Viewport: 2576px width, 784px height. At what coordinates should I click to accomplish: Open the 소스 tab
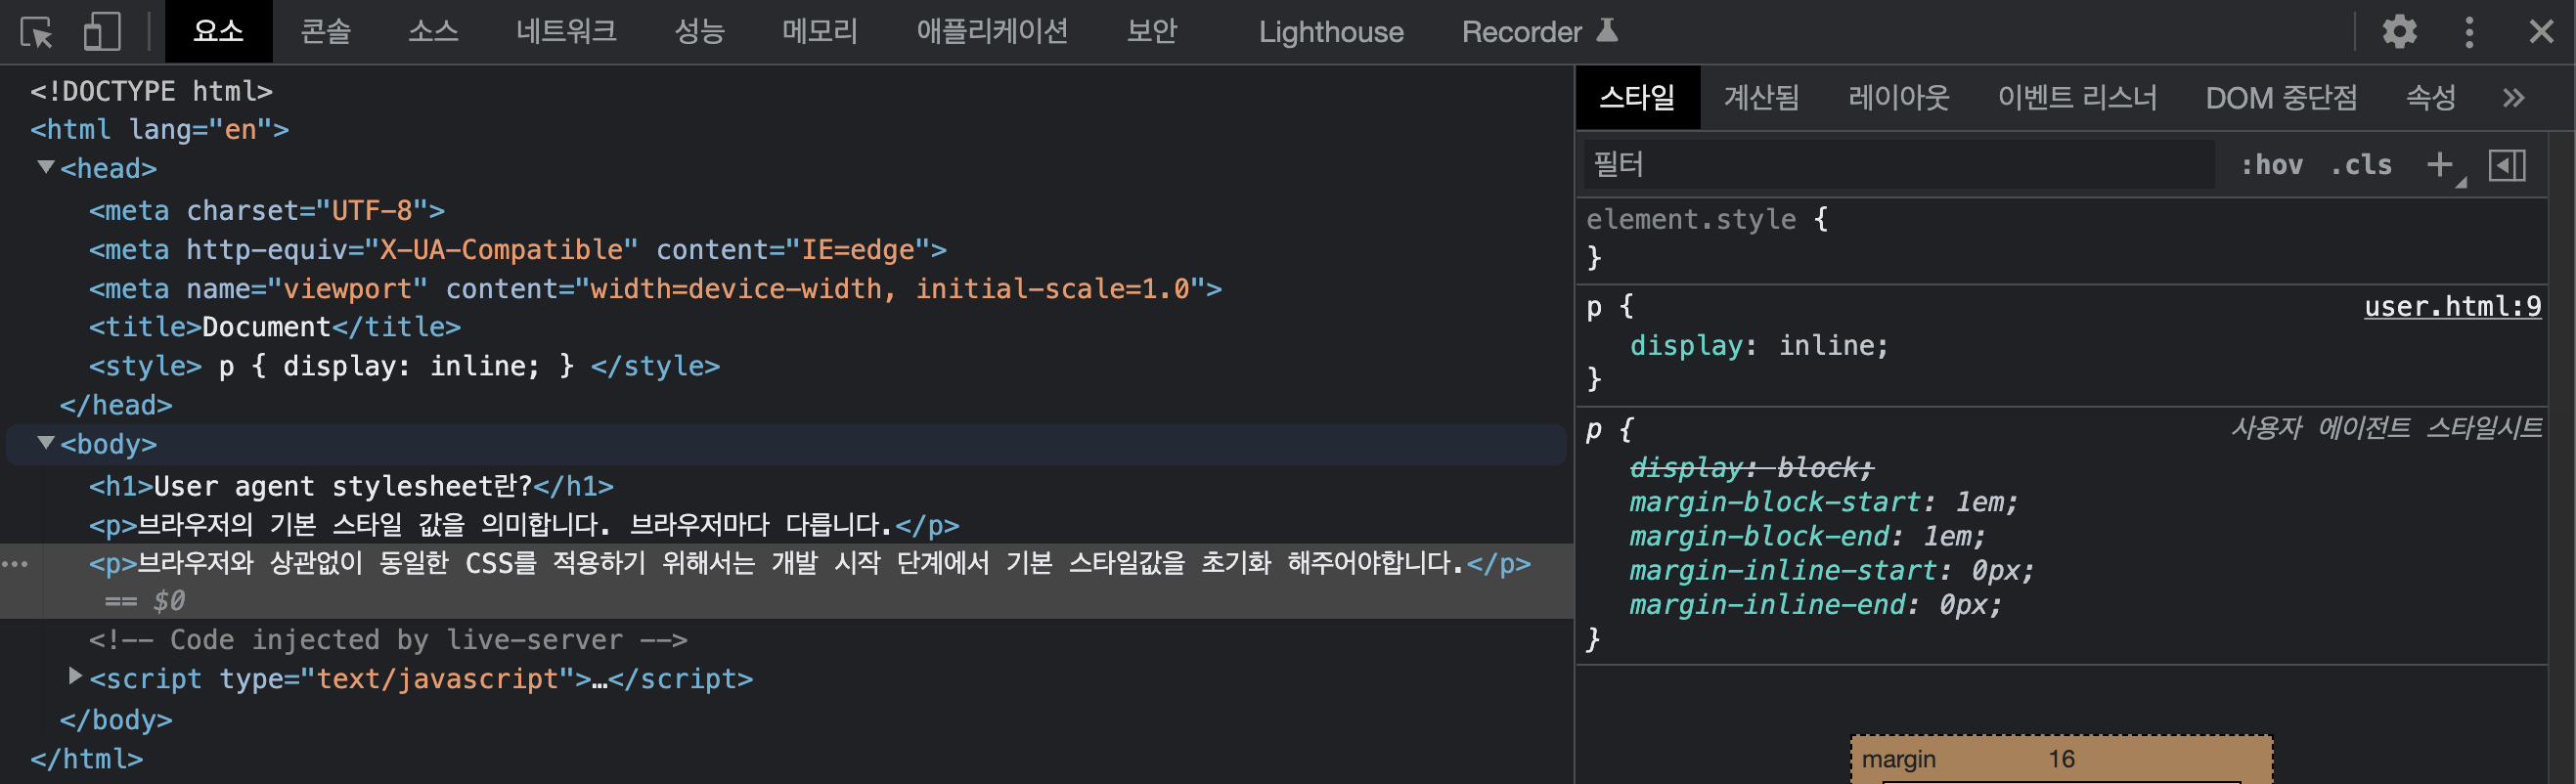click(433, 32)
